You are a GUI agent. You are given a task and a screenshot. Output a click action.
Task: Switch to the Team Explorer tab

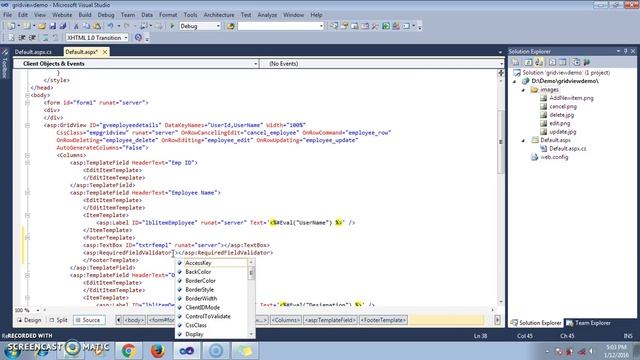(588, 323)
